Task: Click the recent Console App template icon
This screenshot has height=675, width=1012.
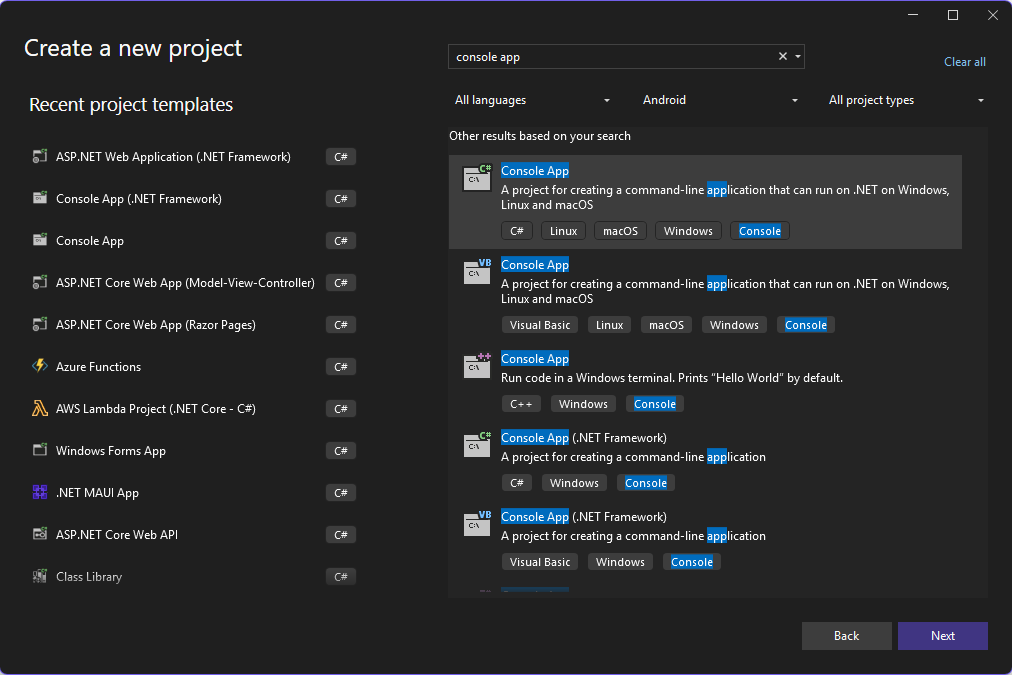Action: [x=40, y=240]
